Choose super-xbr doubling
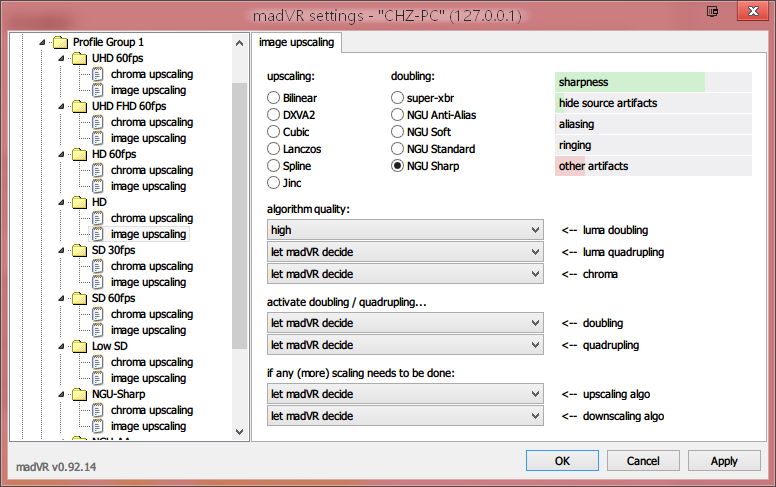 pyautogui.click(x=397, y=98)
